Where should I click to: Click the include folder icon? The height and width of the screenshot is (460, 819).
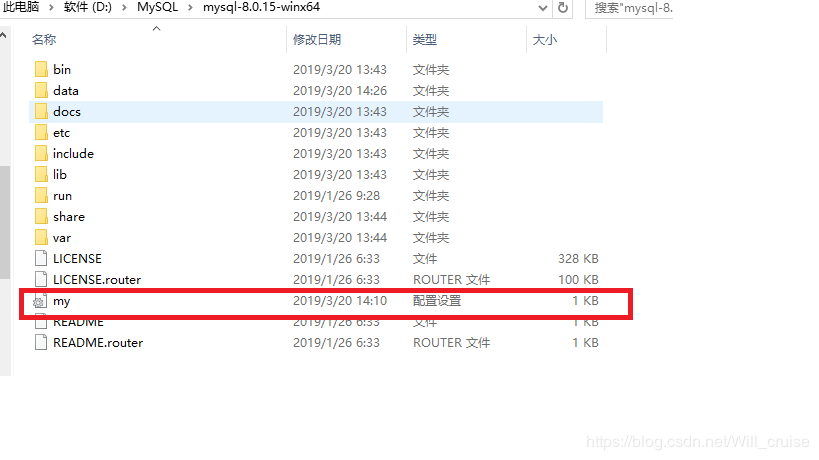(41, 154)
